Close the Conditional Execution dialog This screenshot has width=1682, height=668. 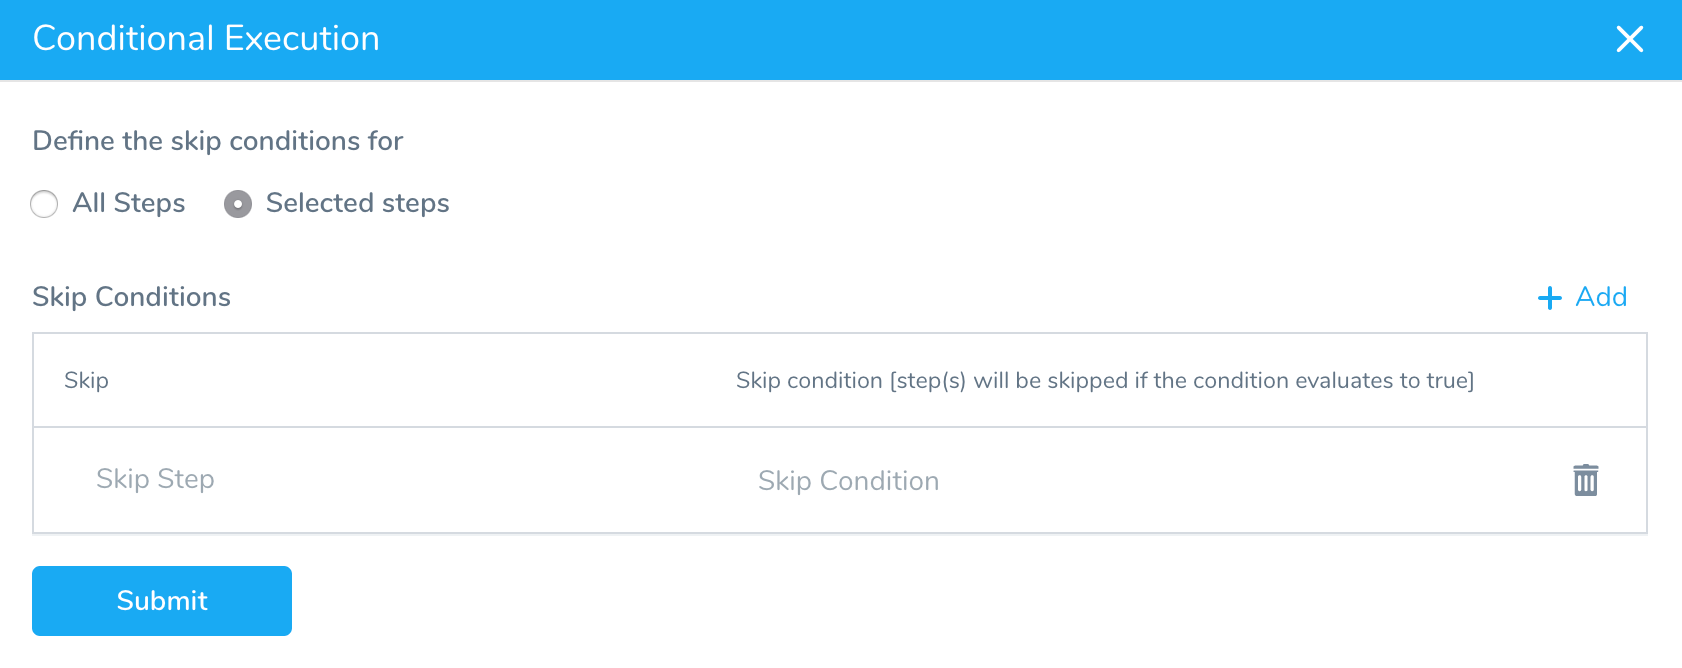1629,39
